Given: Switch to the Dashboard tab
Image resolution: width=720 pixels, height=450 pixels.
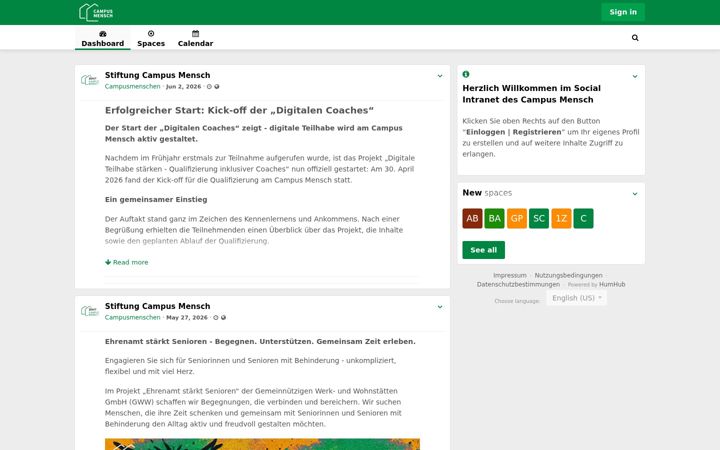Looking at the screenshot, I should [x=102, y=38].
